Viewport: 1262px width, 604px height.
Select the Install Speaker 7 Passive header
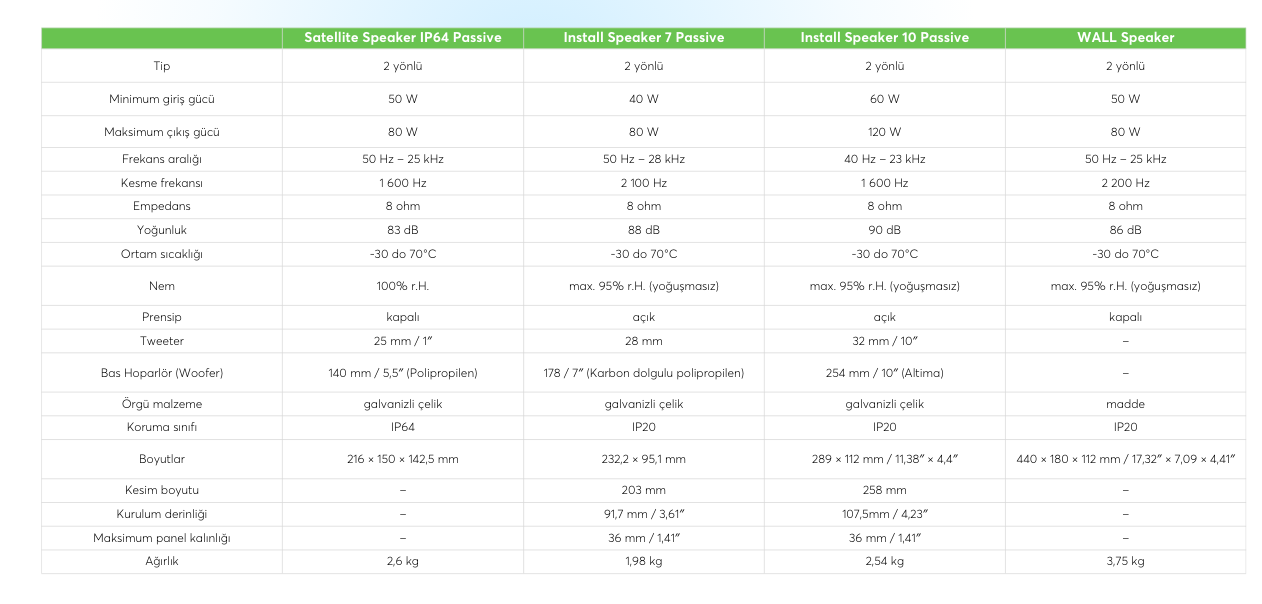643,38
